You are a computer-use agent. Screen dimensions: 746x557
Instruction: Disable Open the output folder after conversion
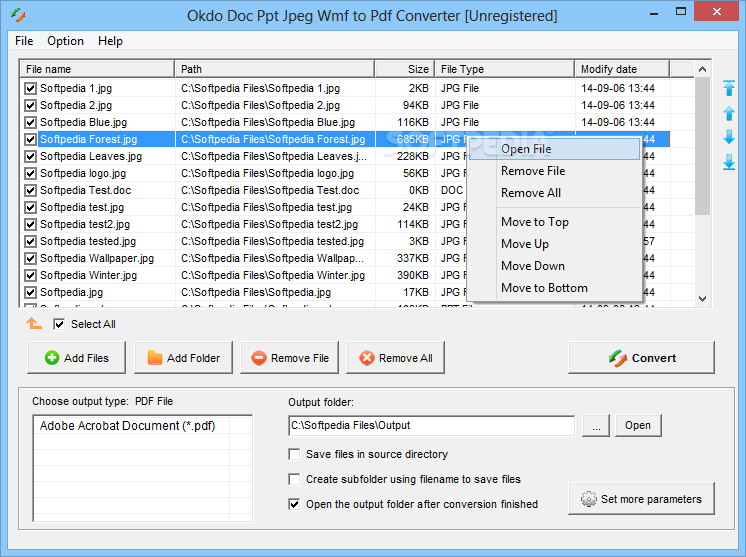click(294, 504)
